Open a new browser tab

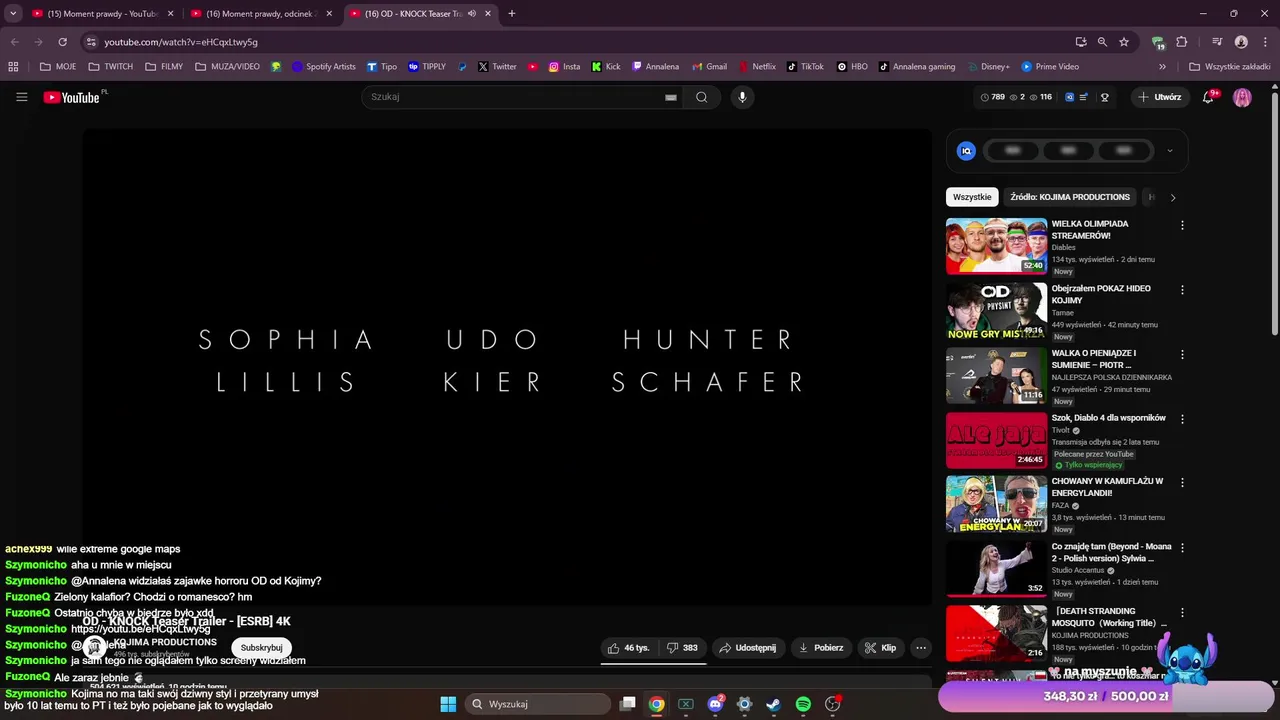click(x=511, y=14)
